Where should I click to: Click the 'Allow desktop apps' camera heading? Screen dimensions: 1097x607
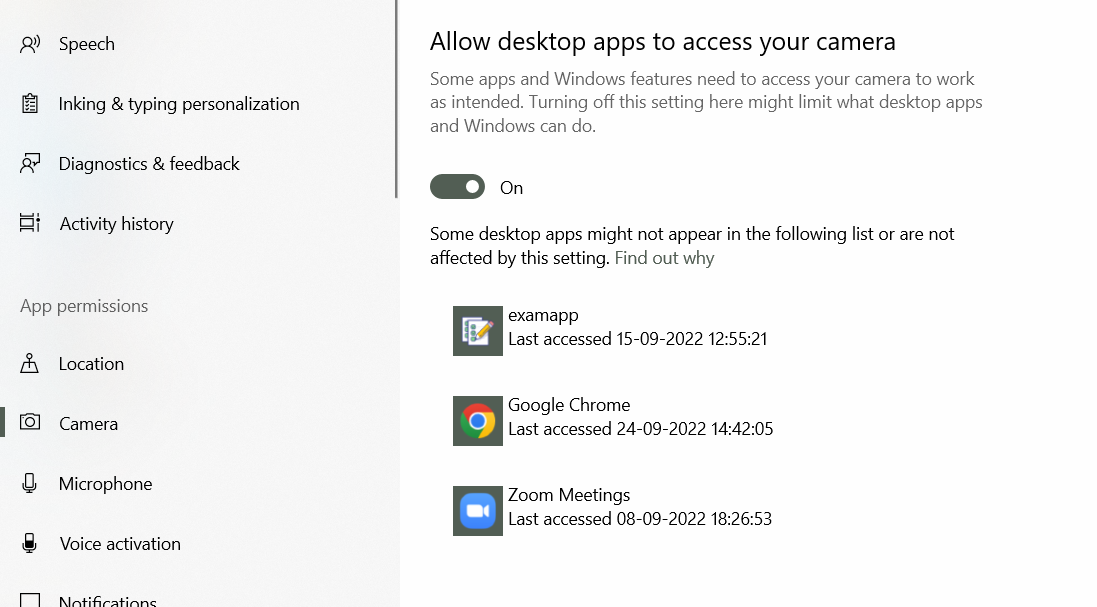662,41
